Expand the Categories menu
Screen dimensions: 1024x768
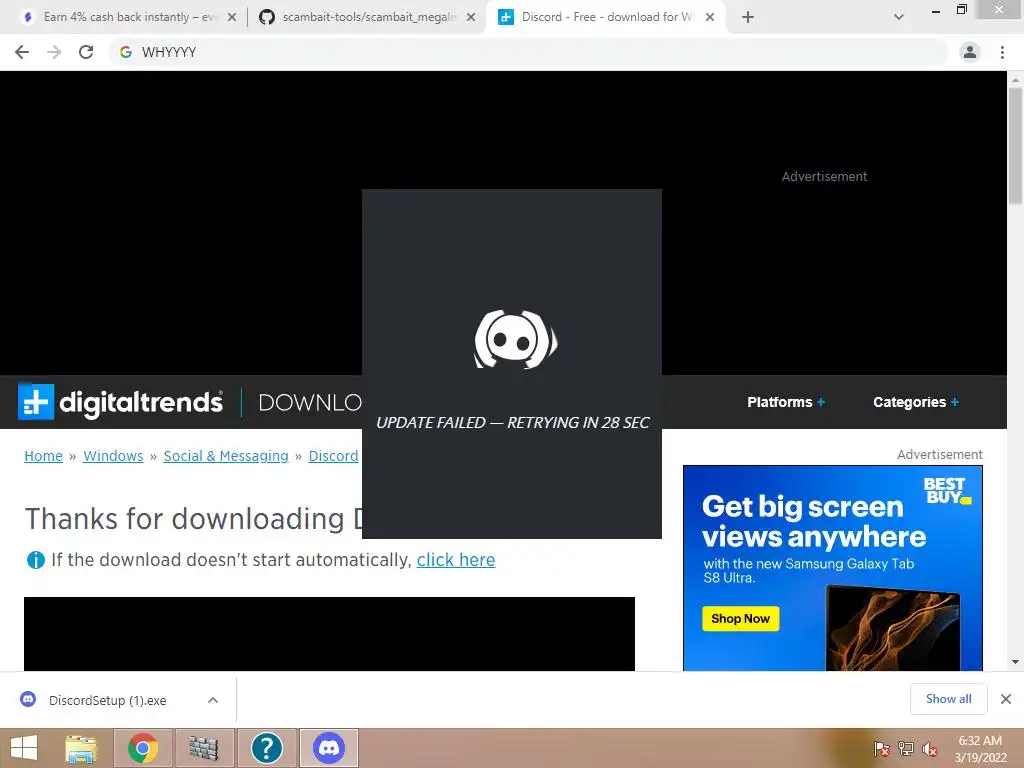(x=916, y=402)
